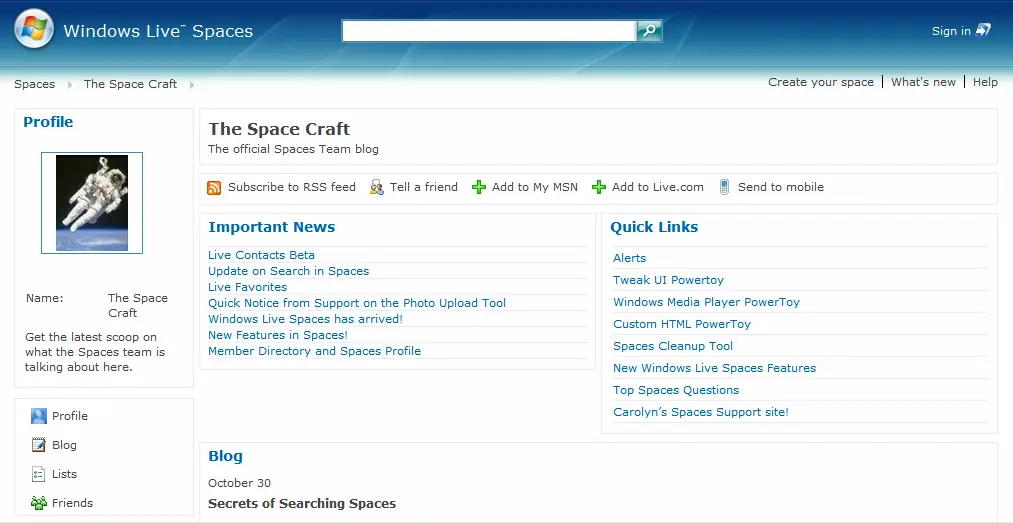Click the orange RSS feed icon
Image resolution: width=1013 pixels, height=523 pixels.
[214, 187]
